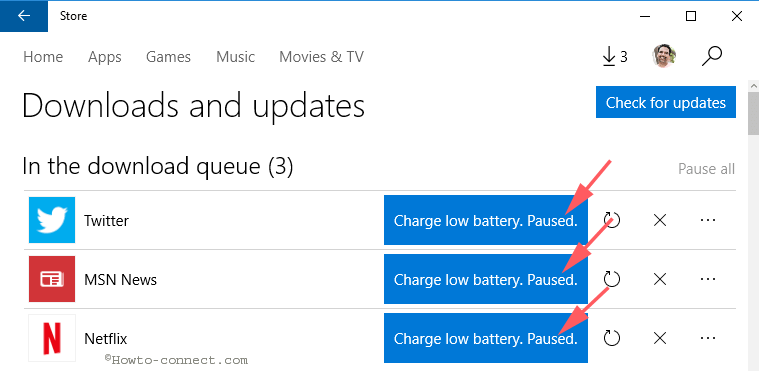
Task: Restart the MSN News download
Action: coord(612,279)
